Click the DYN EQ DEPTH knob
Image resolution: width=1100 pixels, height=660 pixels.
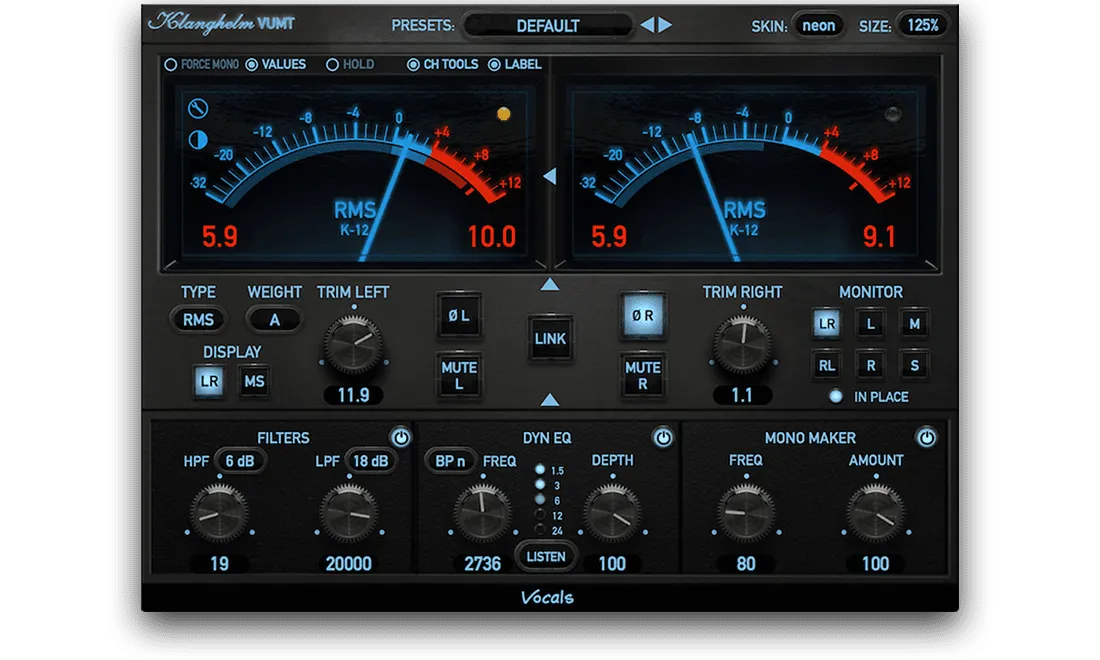(612, 513)
